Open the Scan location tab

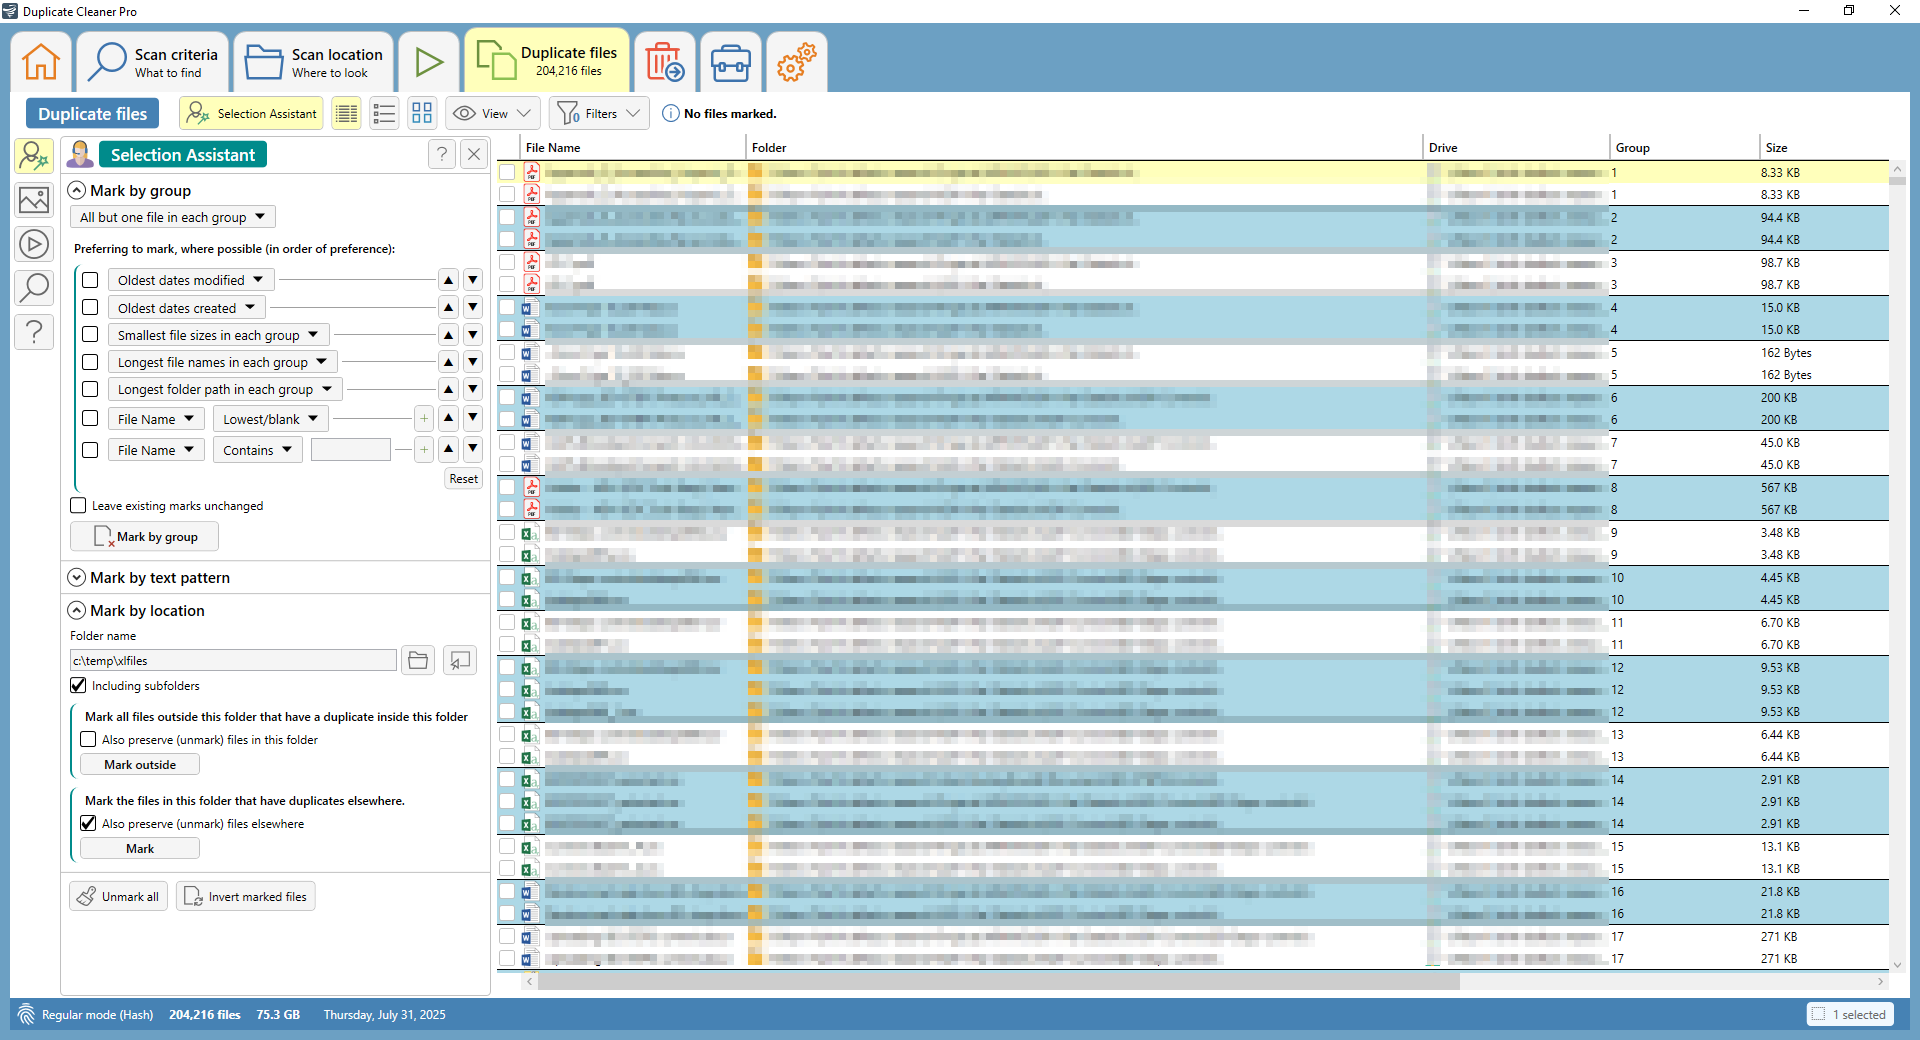tap(314, 62)
